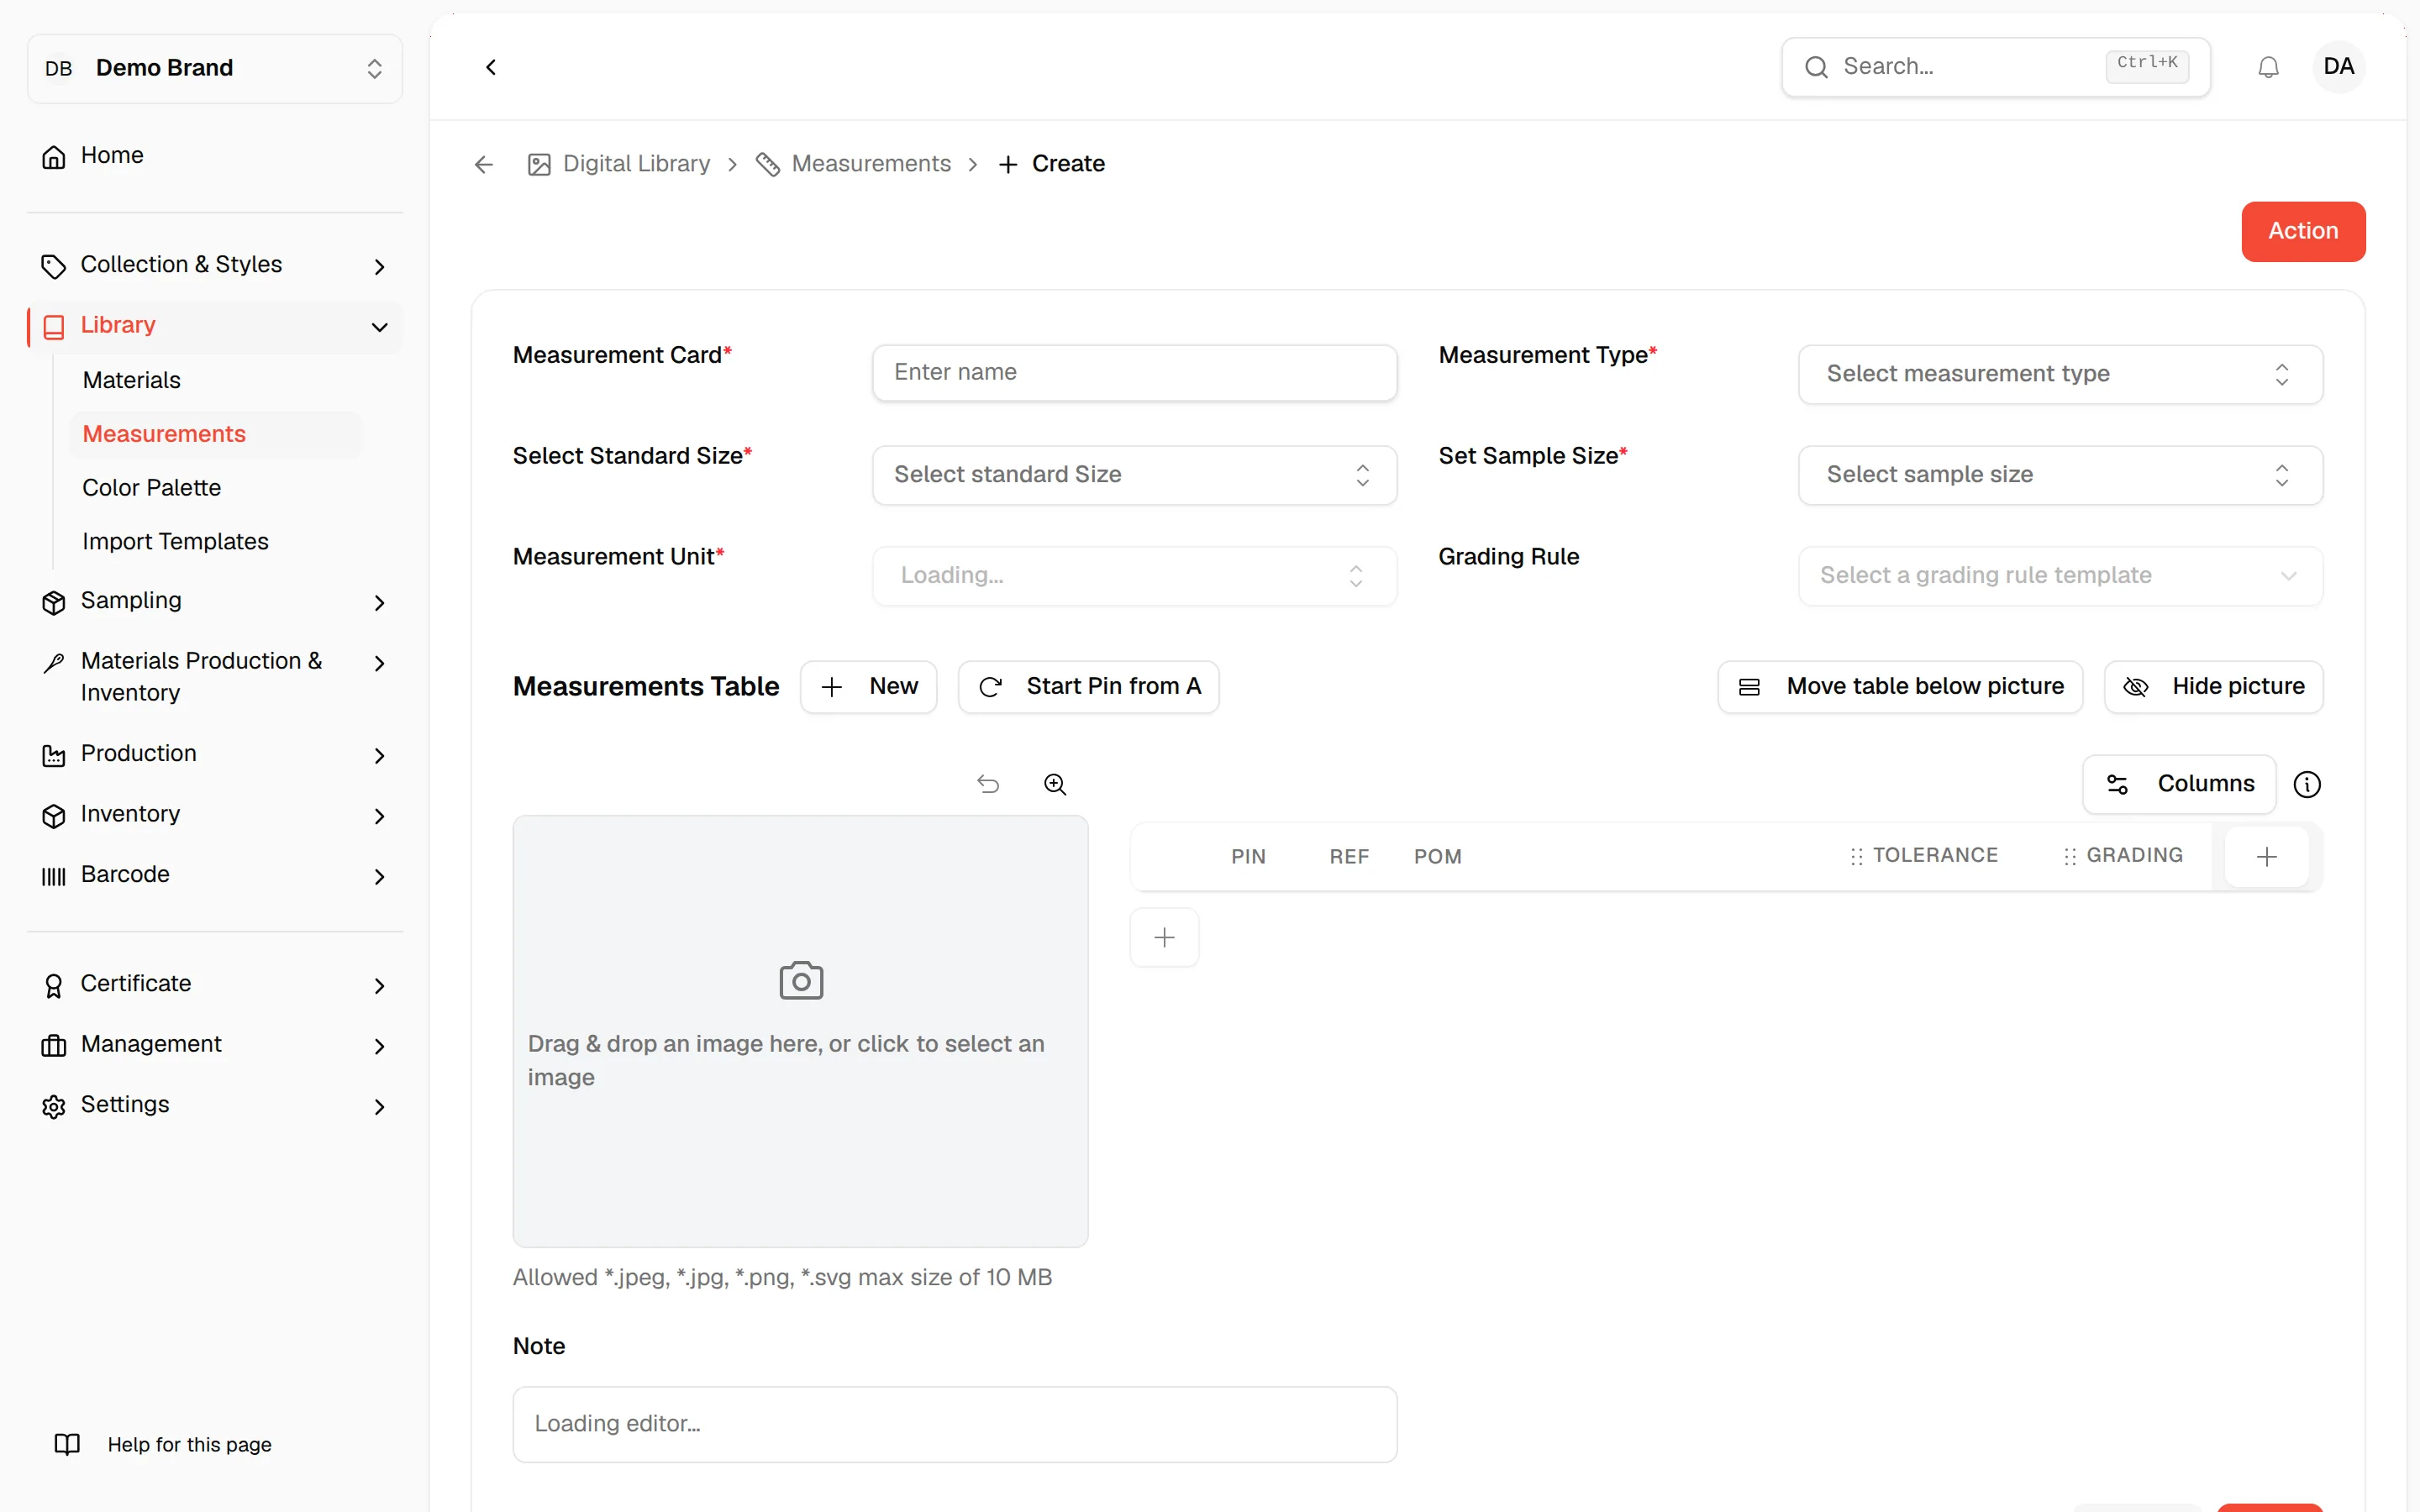Add a column with the header plus icon
The width and height of the screenshot is (2420, 1512).
(2267, 856)
